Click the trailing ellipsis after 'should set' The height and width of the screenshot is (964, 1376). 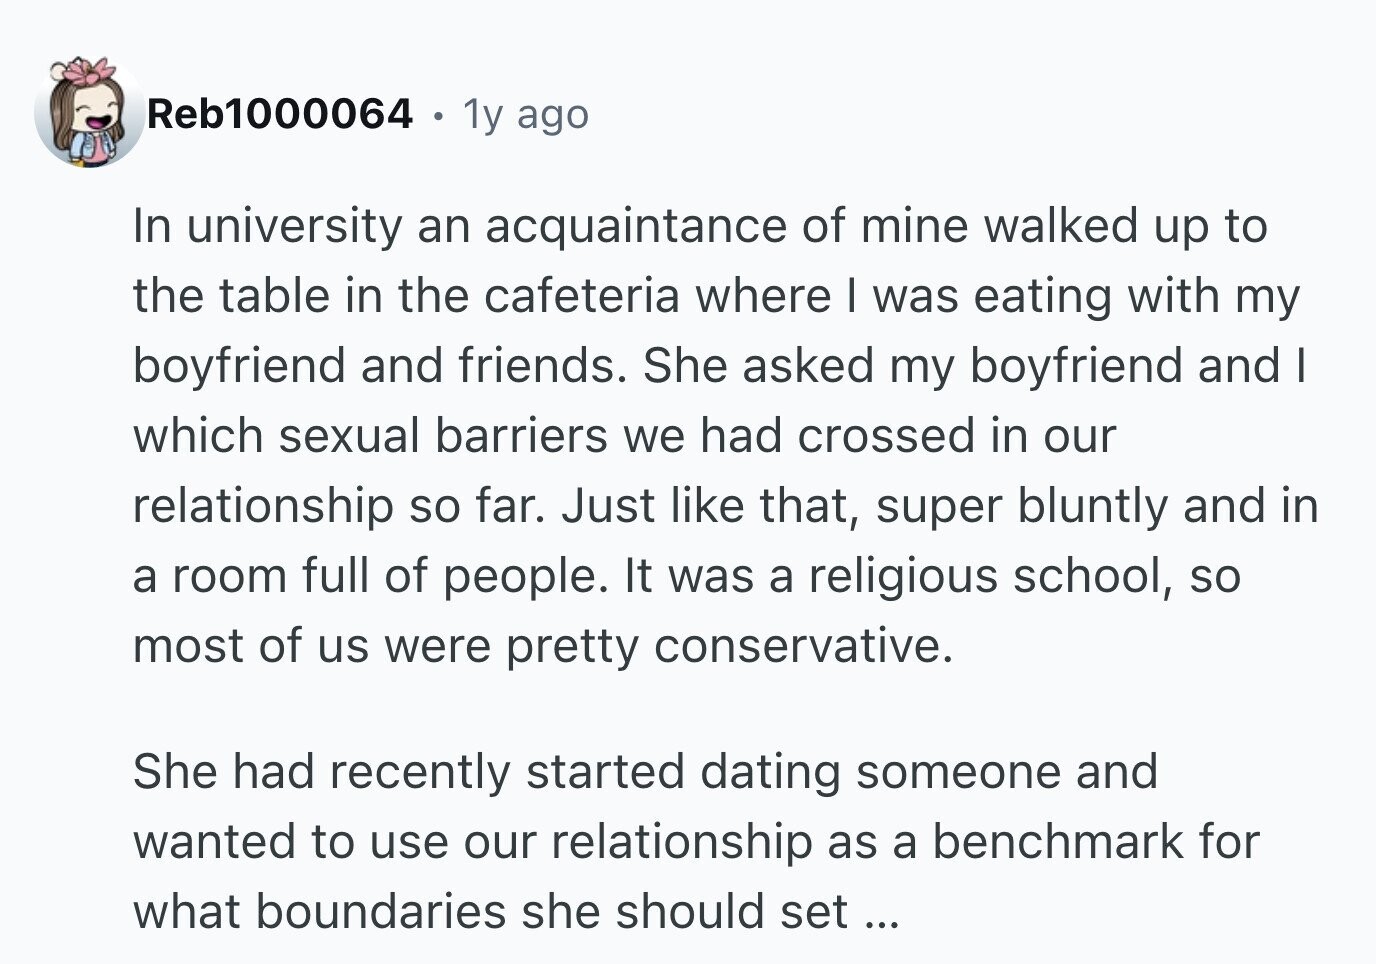[x=881, y=912]
